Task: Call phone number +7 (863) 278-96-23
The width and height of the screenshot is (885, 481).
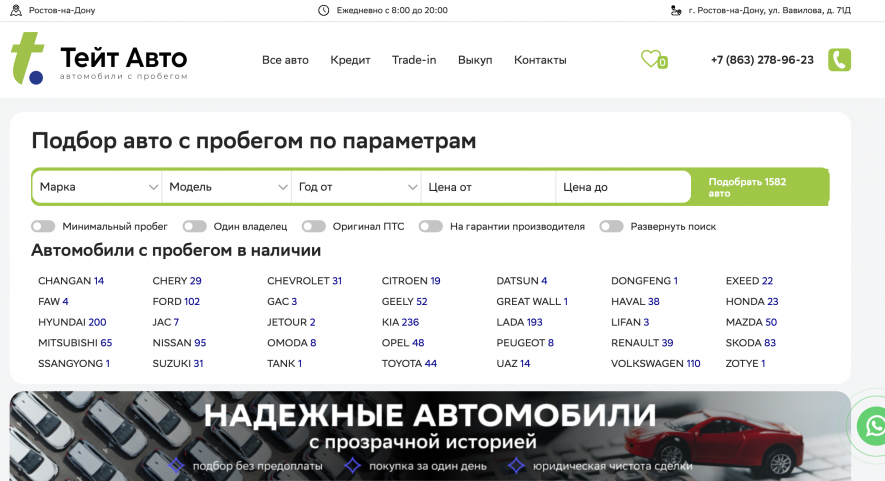Action: click(x=762, y=60)
